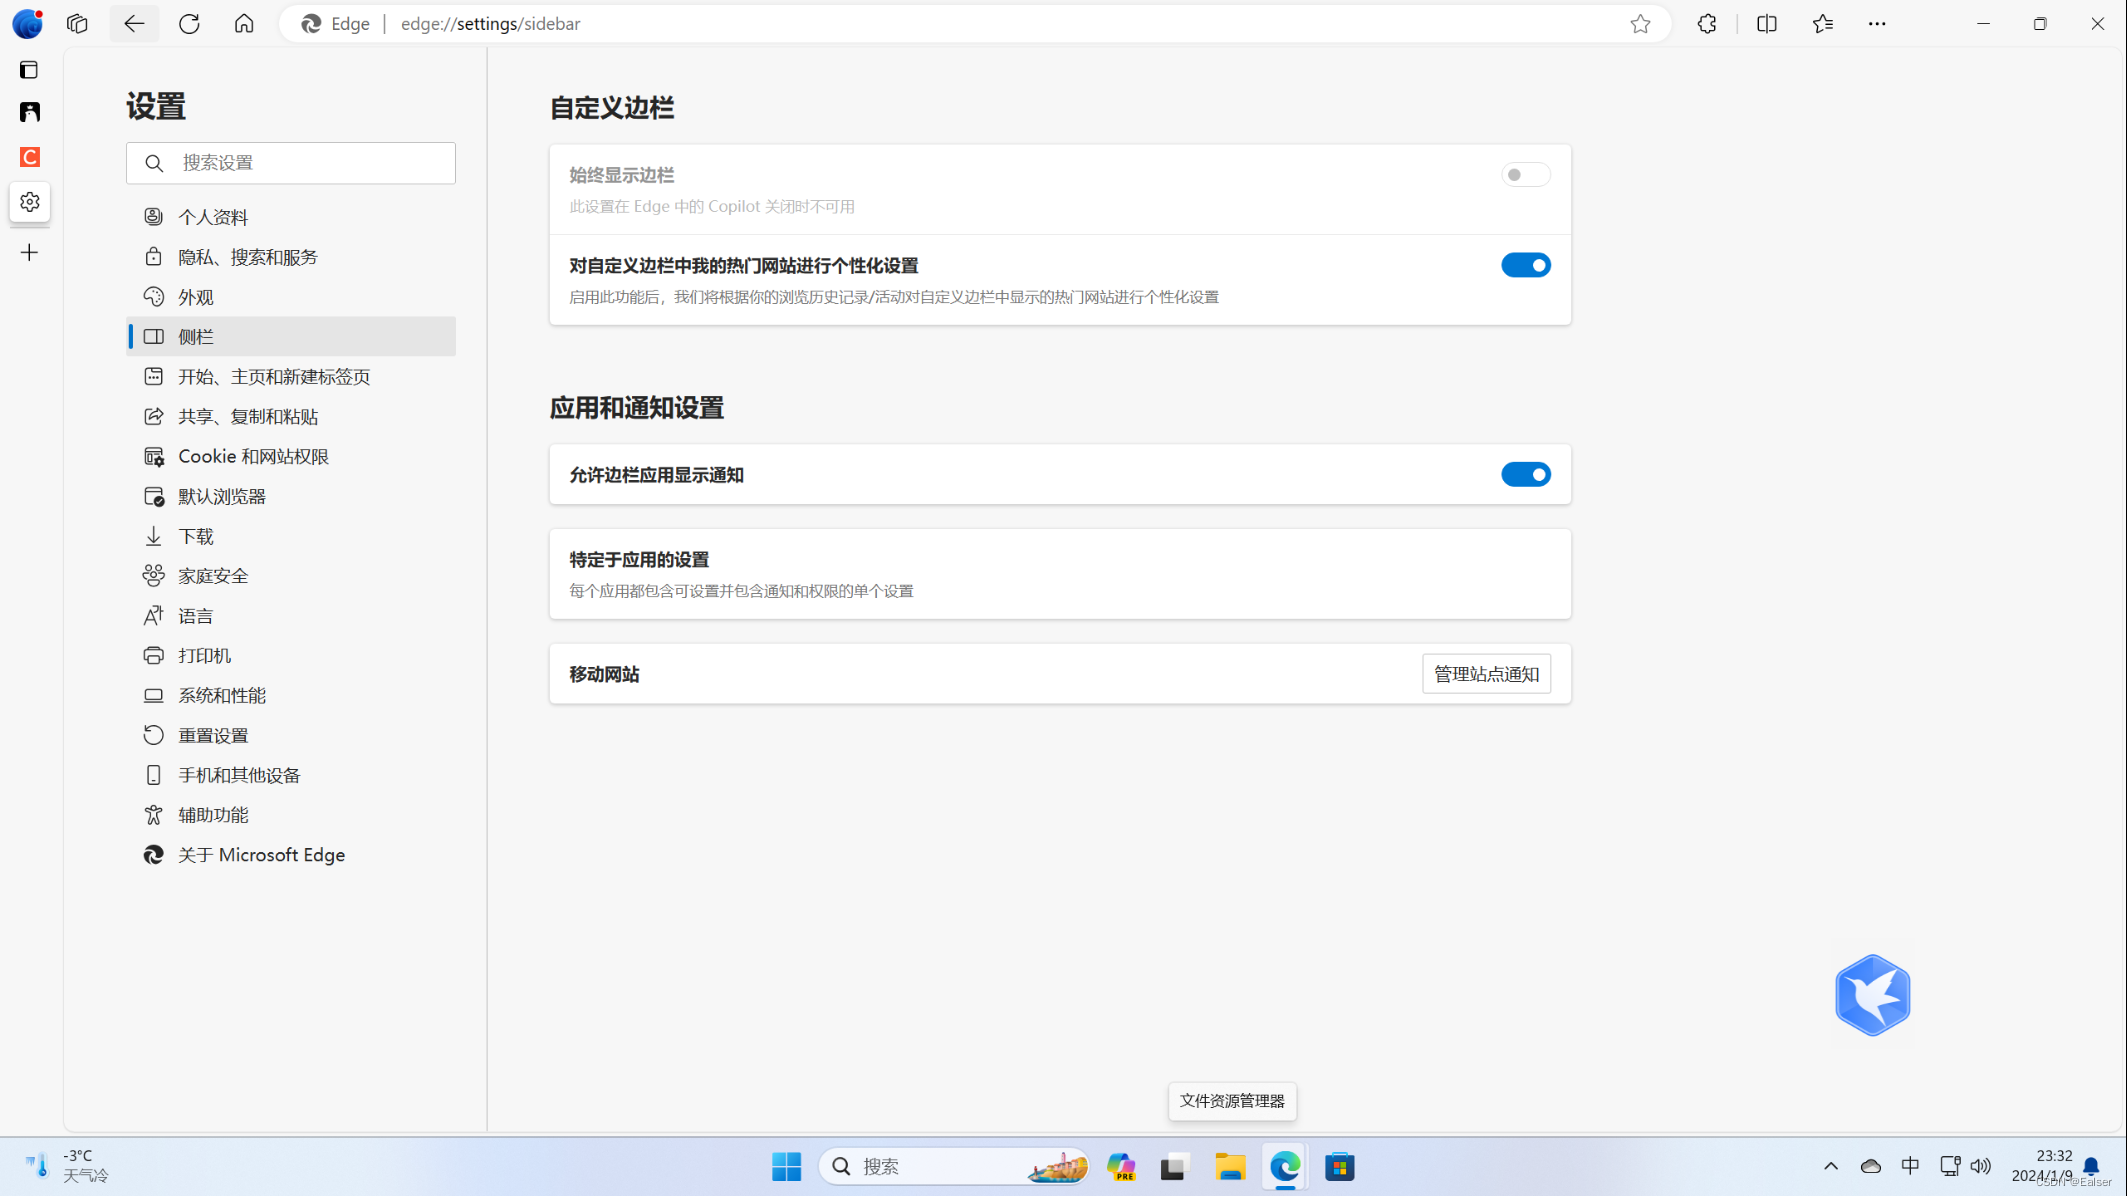Disable 对自定义边栏热门网站个性化设置 toggle
Screen dimensions: 2127x1196
pos(1525,264)
